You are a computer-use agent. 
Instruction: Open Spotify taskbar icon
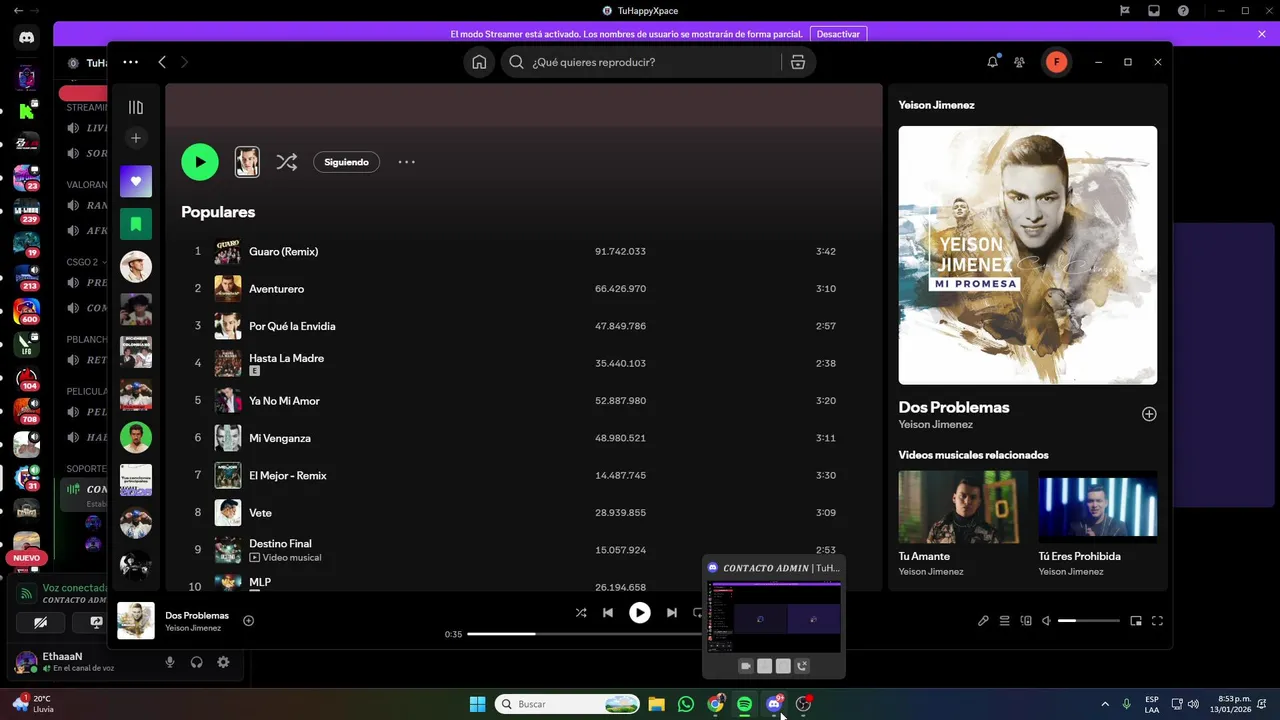(744, 704)
